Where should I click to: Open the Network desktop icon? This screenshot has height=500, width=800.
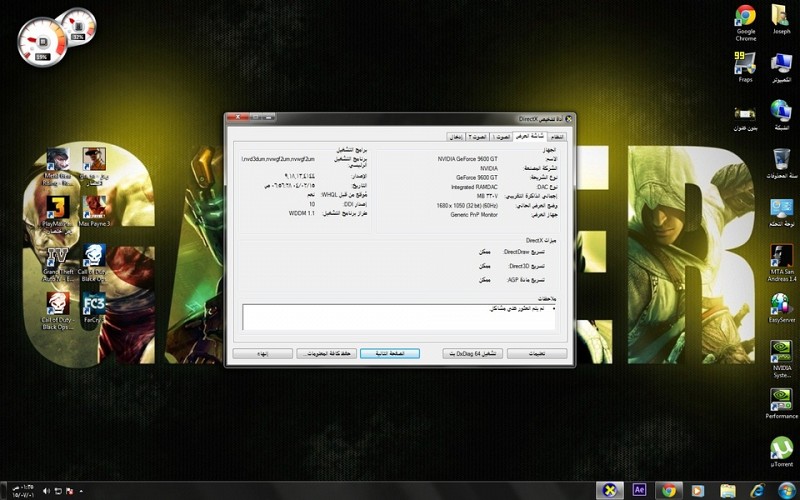click(x=781, y=115)
